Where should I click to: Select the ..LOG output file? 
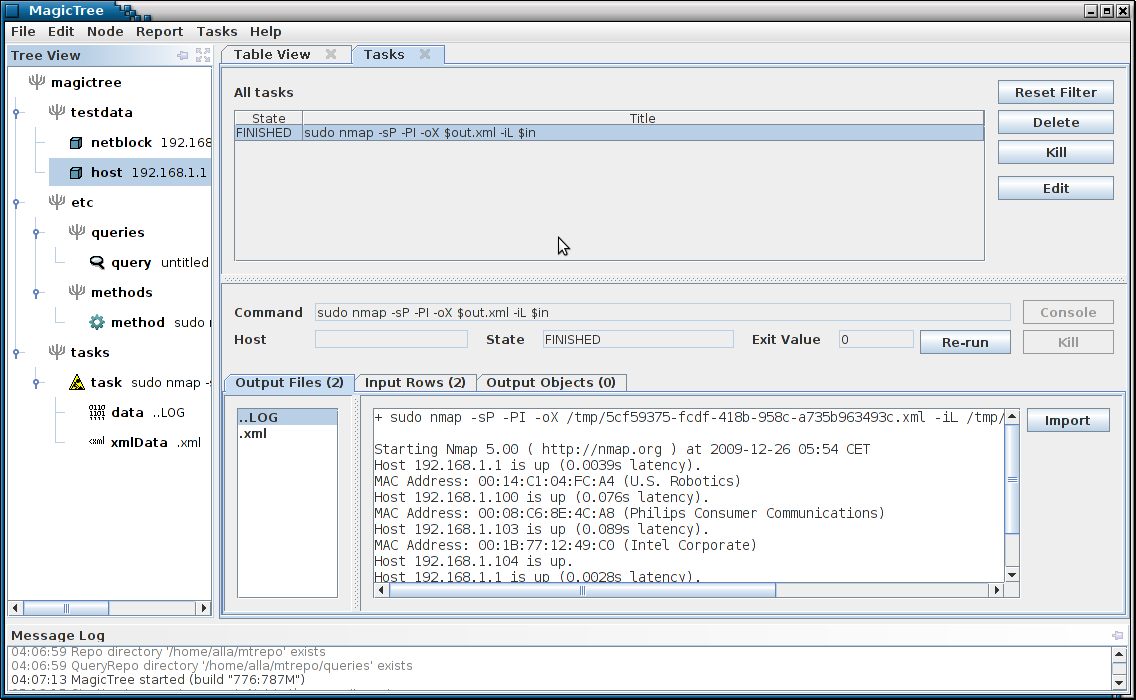tap(288, 417)
